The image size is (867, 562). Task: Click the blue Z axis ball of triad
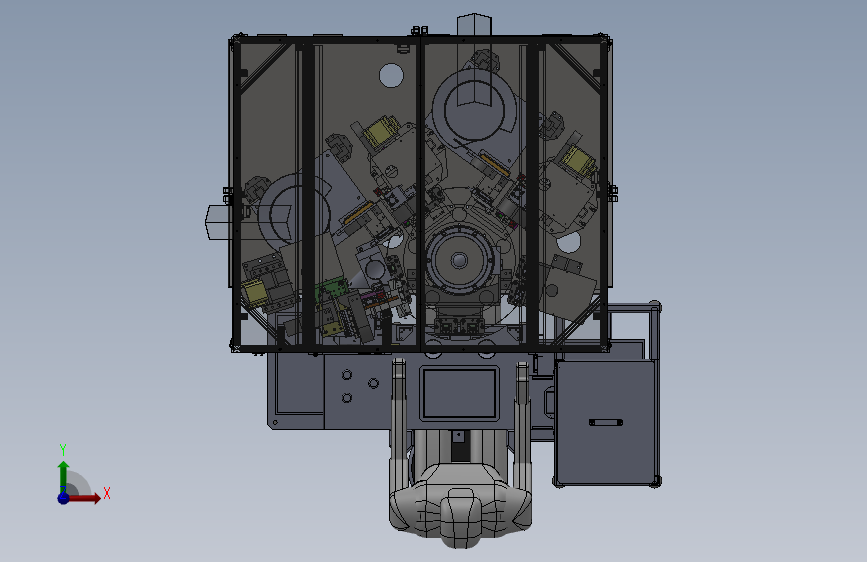click(63, 498)
